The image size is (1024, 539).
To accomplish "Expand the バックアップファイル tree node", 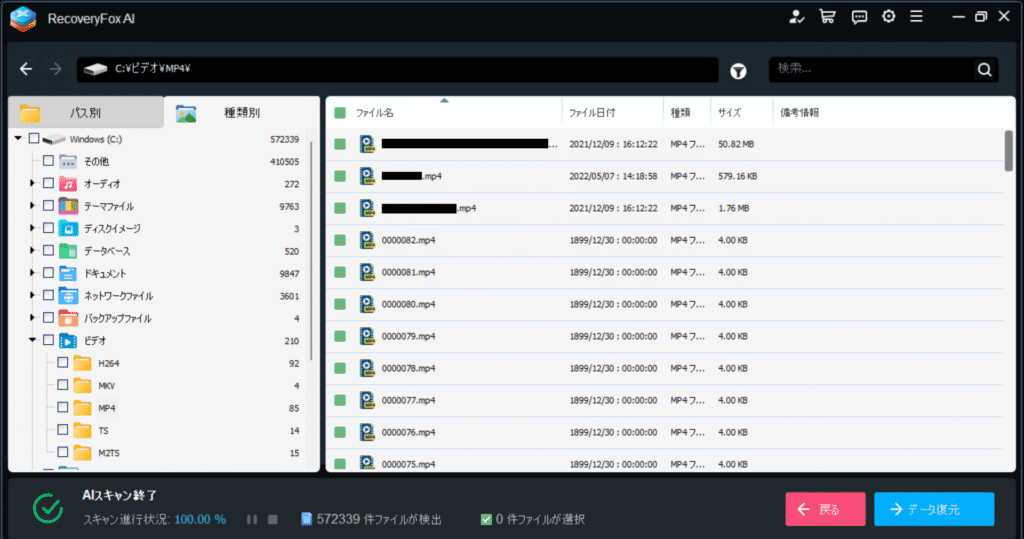I will pos(32,318).
